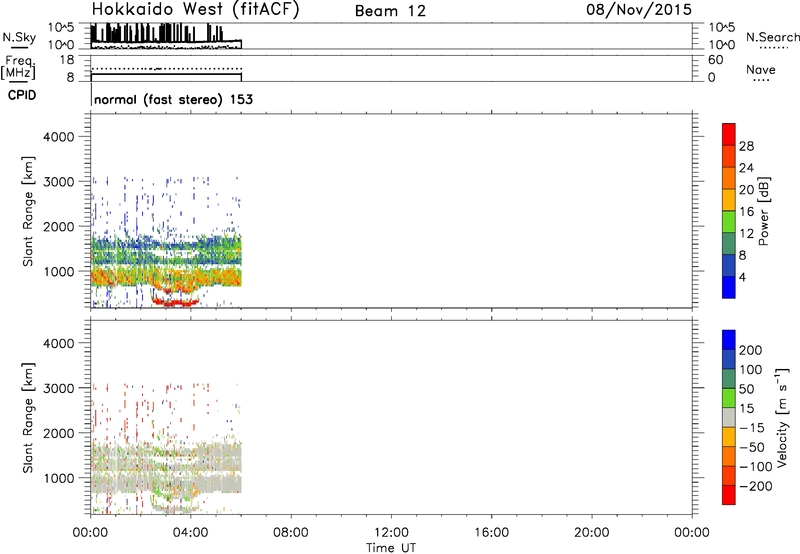Screen dimensions: 800x554
Task: Click the 'N.Sky' legend label
Action: (19, 37)
